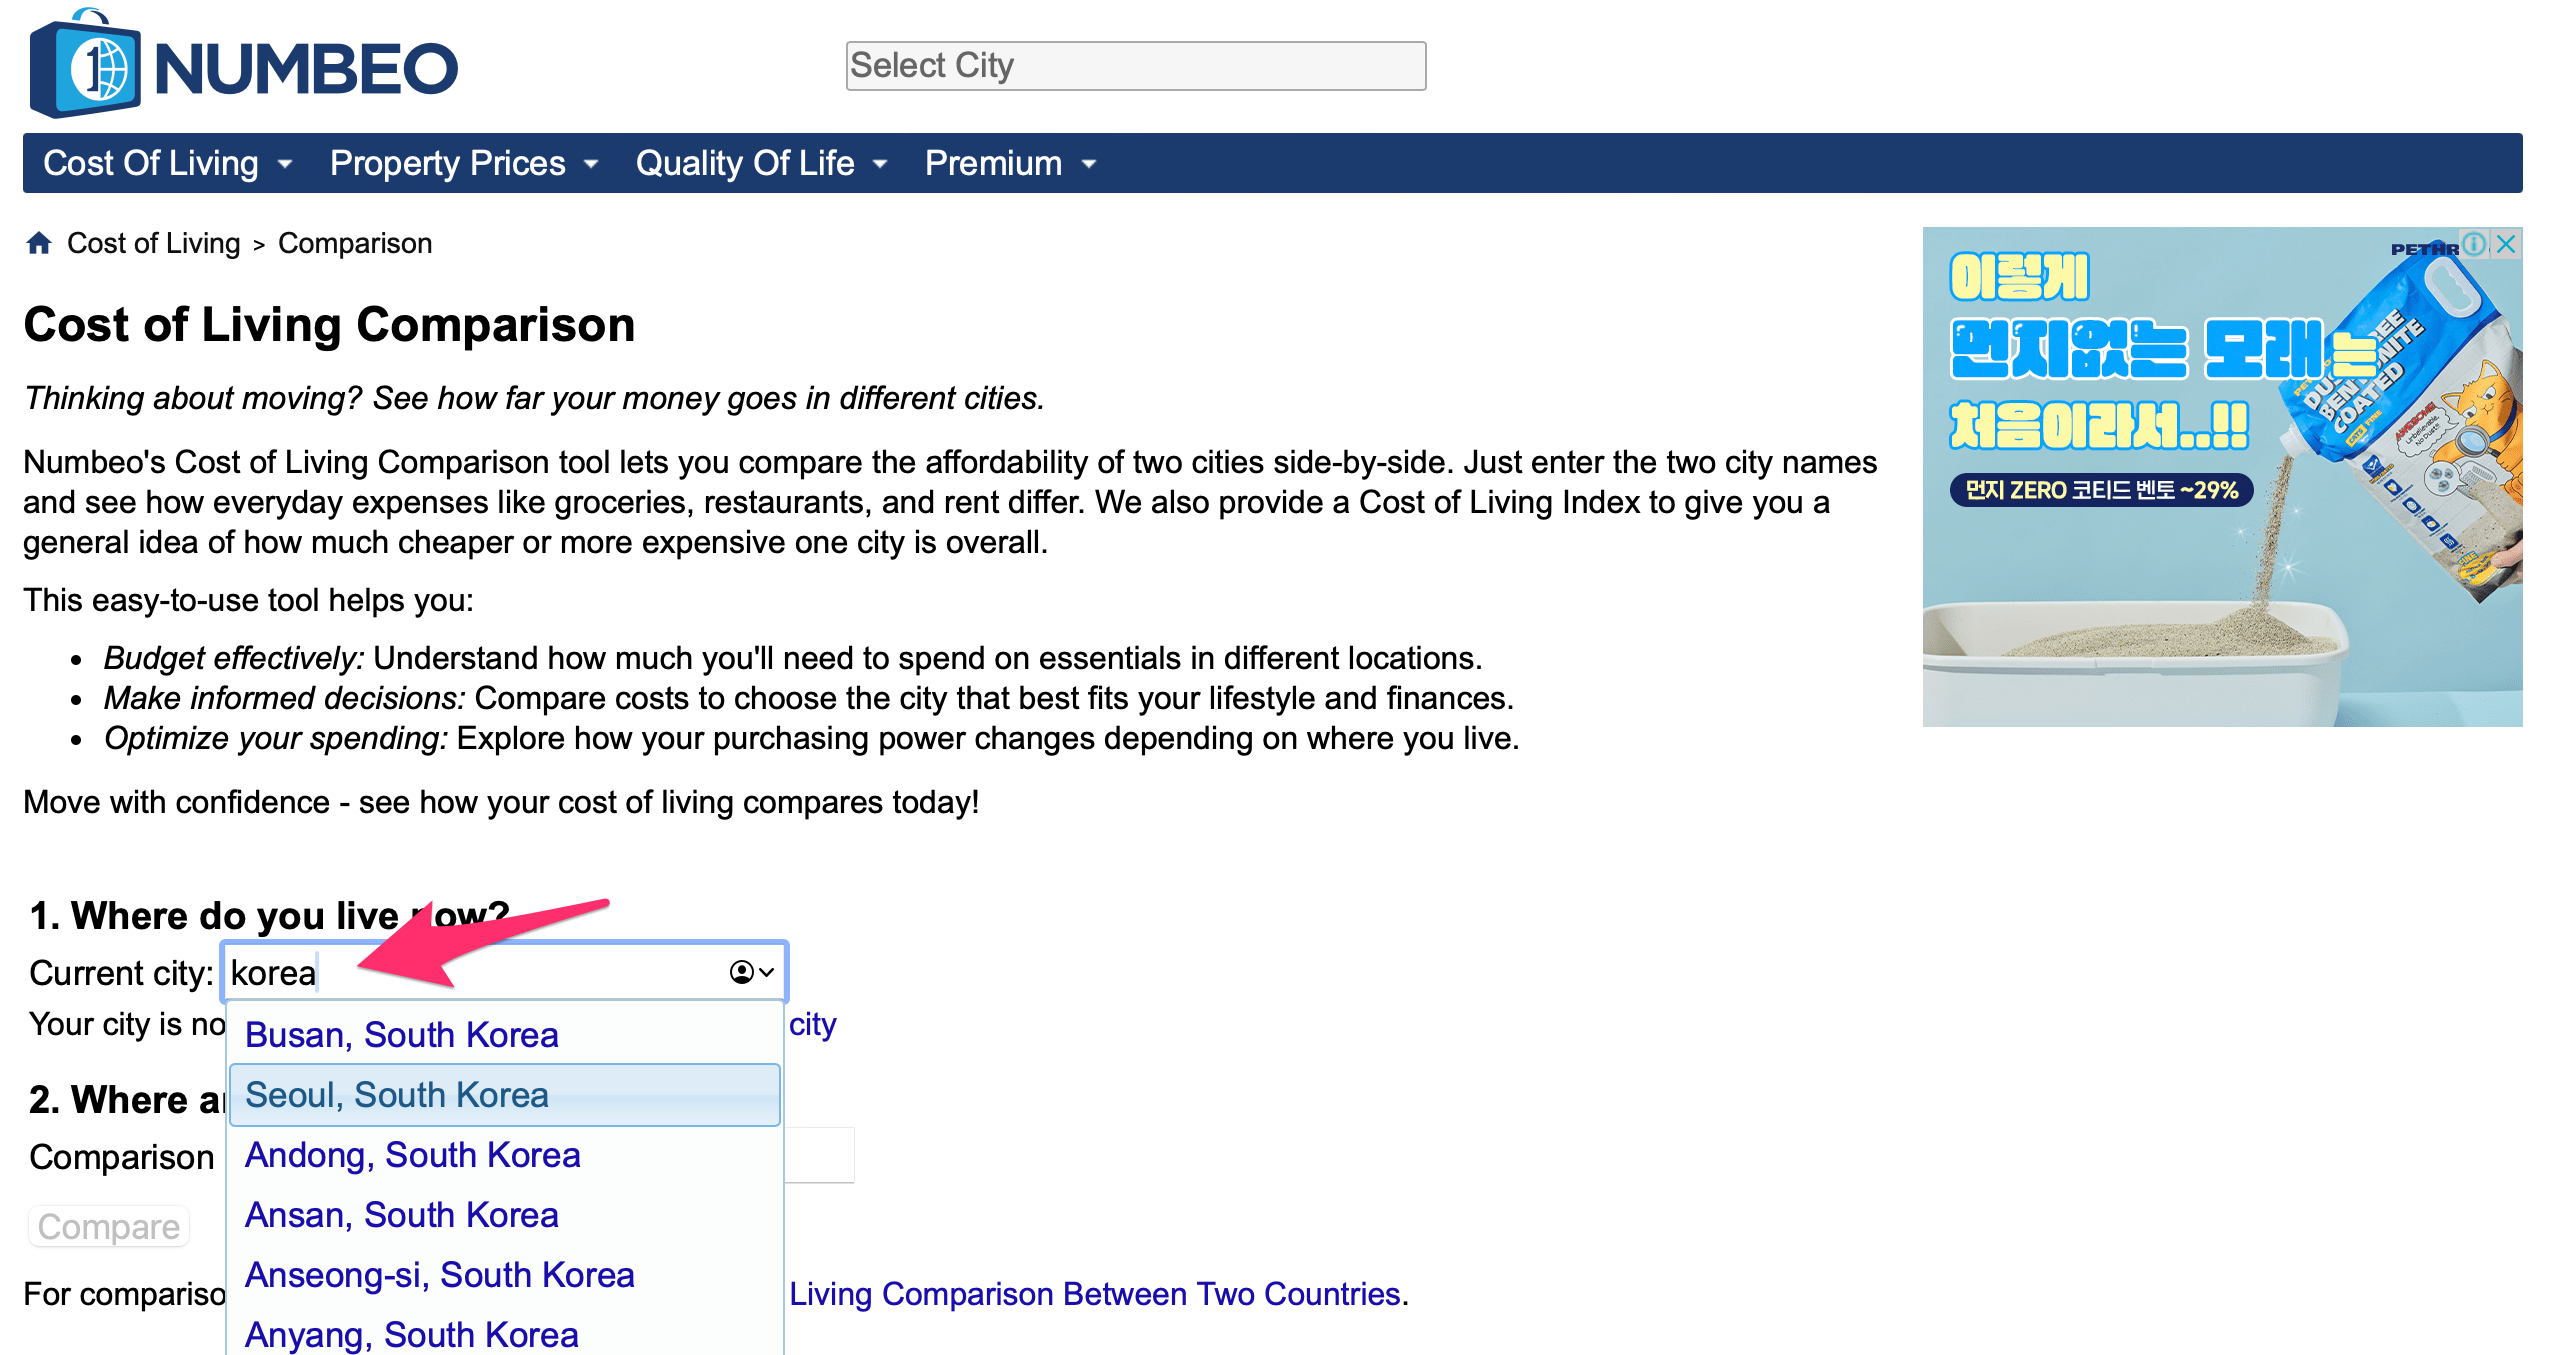This screenshot has width=2553, height=1355.
Task: Click the Numbeo logo icon
Action: [x=86, y=68]
